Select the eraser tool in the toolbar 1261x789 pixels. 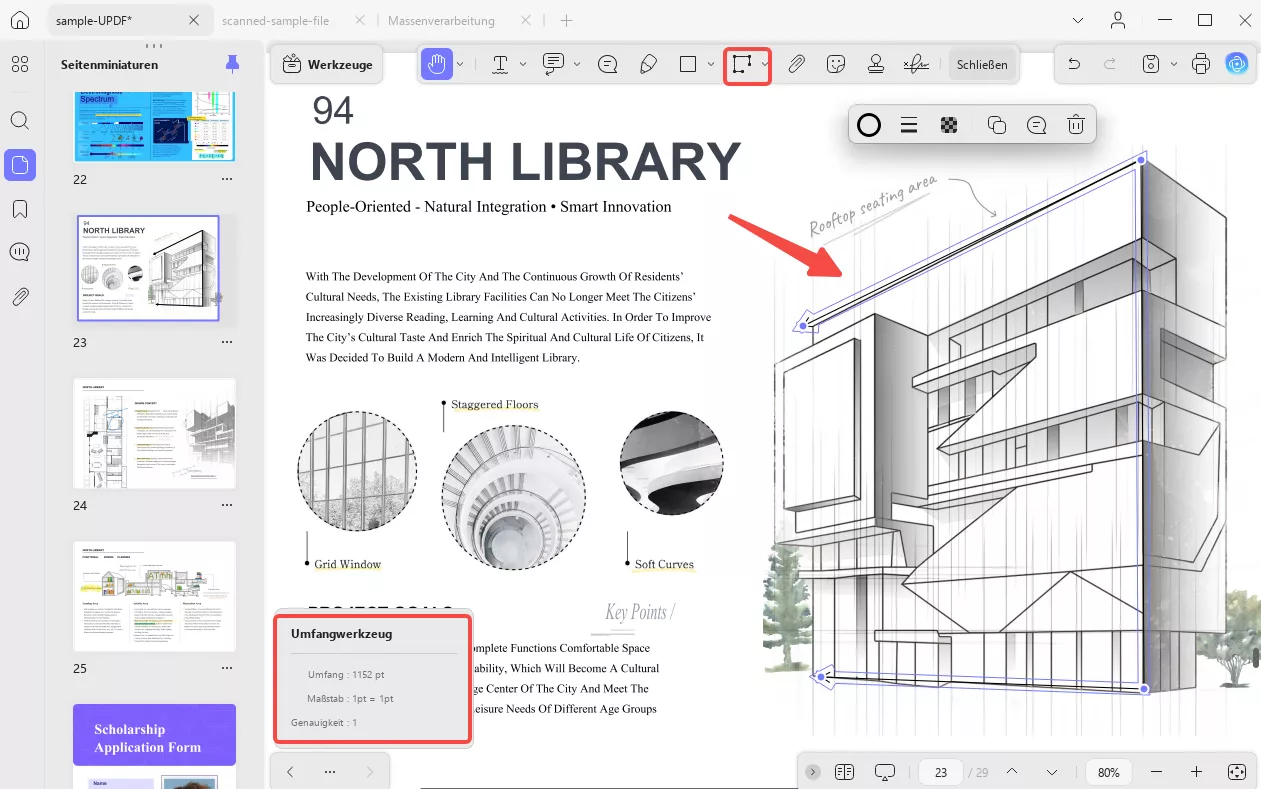[648, 64]
